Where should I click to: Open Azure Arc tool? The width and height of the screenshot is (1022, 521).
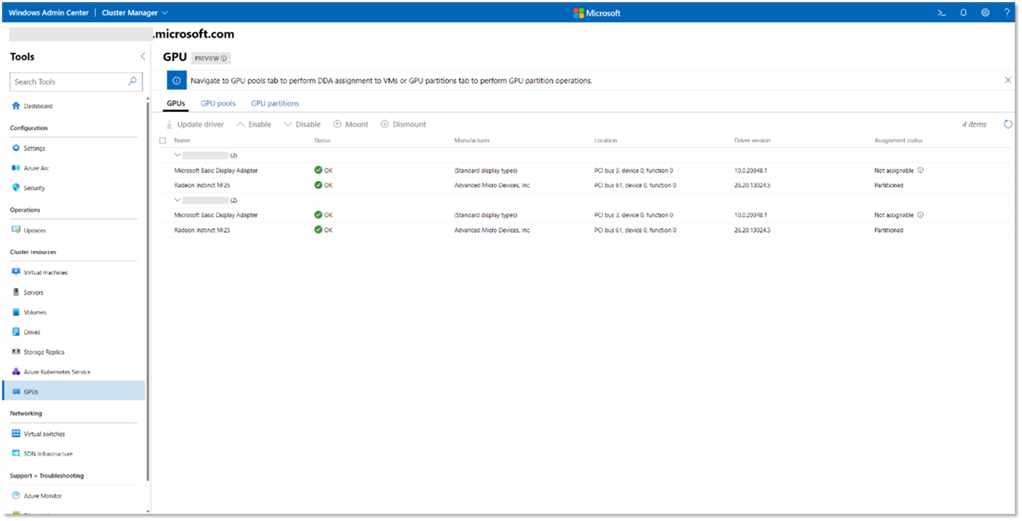[36, 168]
